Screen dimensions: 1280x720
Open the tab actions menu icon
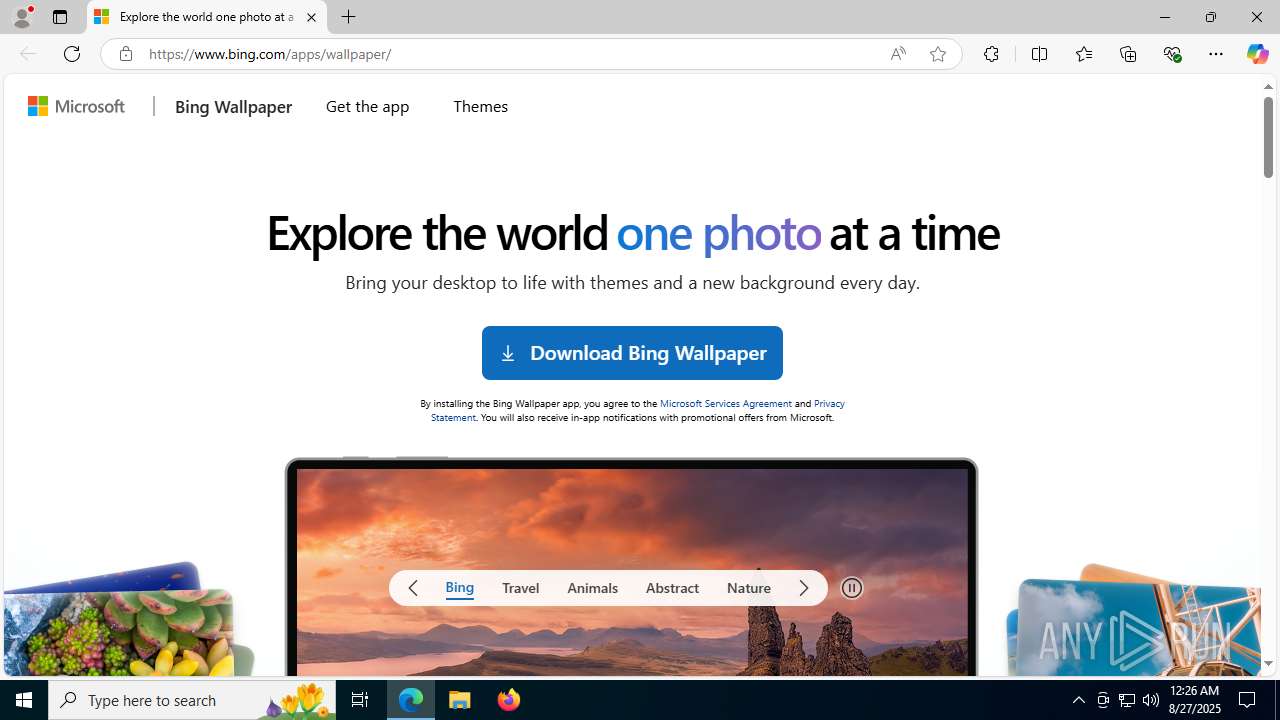pos(59,17)
